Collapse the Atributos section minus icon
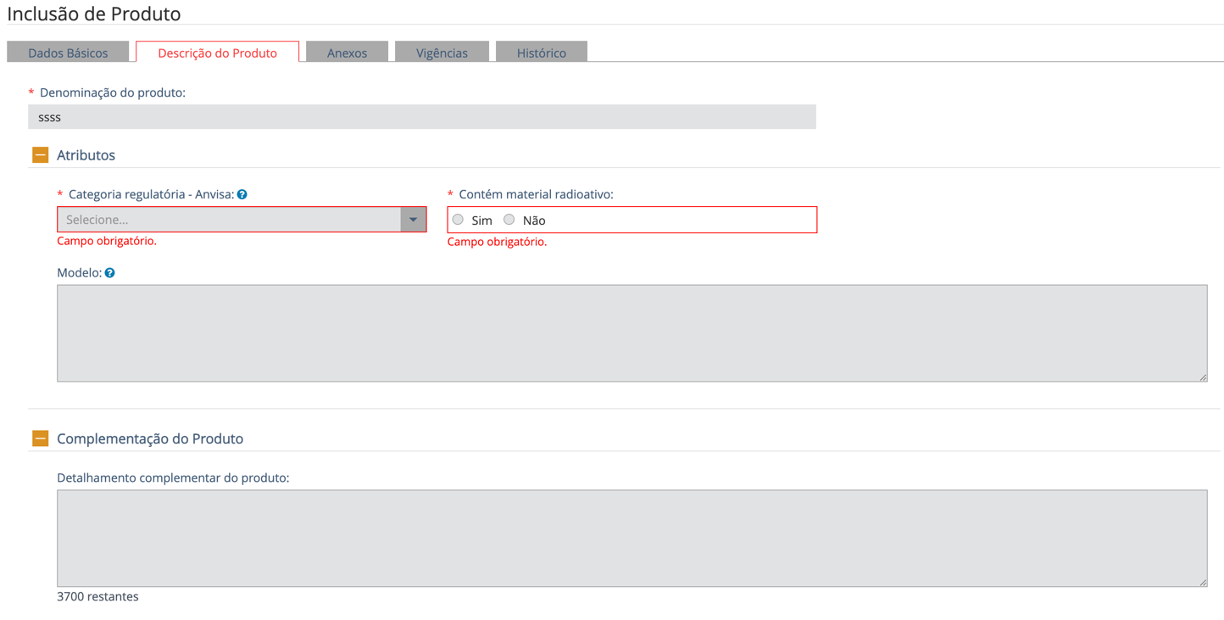Screen dimensions: 1224x620 pos(40,155)
